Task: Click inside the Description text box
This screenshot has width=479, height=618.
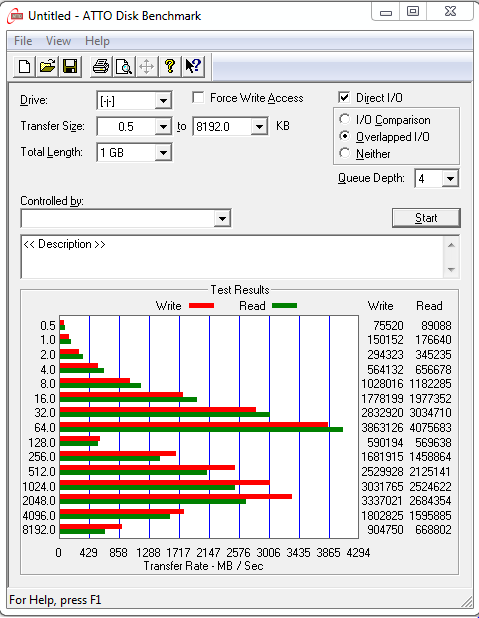Action: click(233, 257)
